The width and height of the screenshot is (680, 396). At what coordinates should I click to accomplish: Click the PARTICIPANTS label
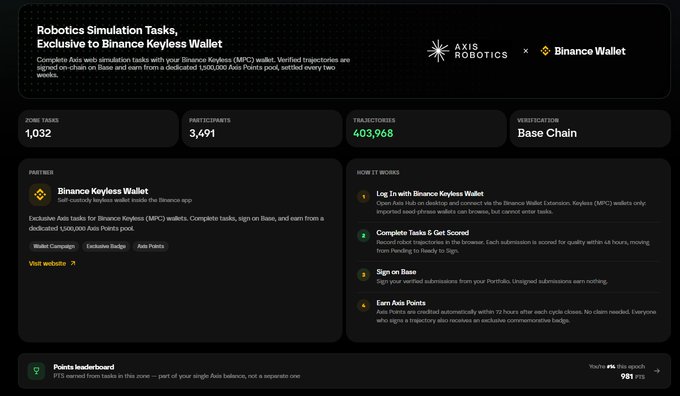pyautogui.click(x=209, y=120)
